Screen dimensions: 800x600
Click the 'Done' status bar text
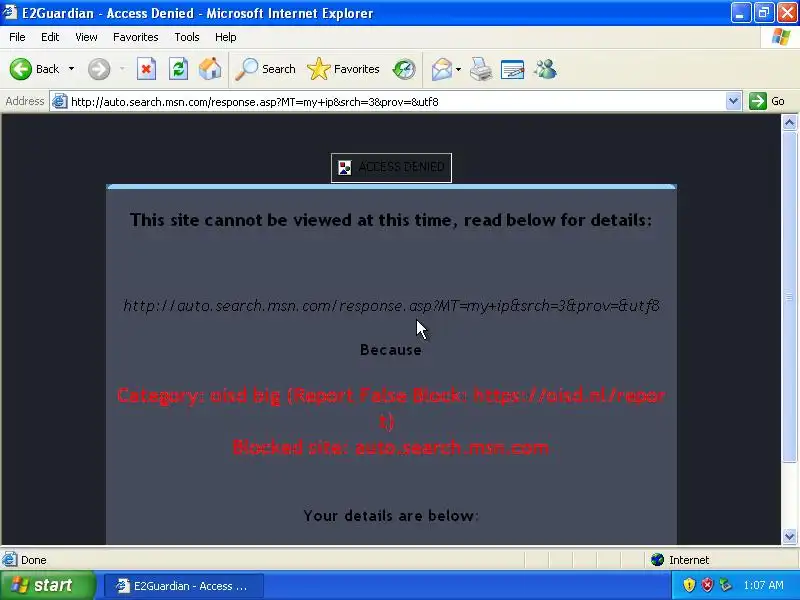point(34,560)
